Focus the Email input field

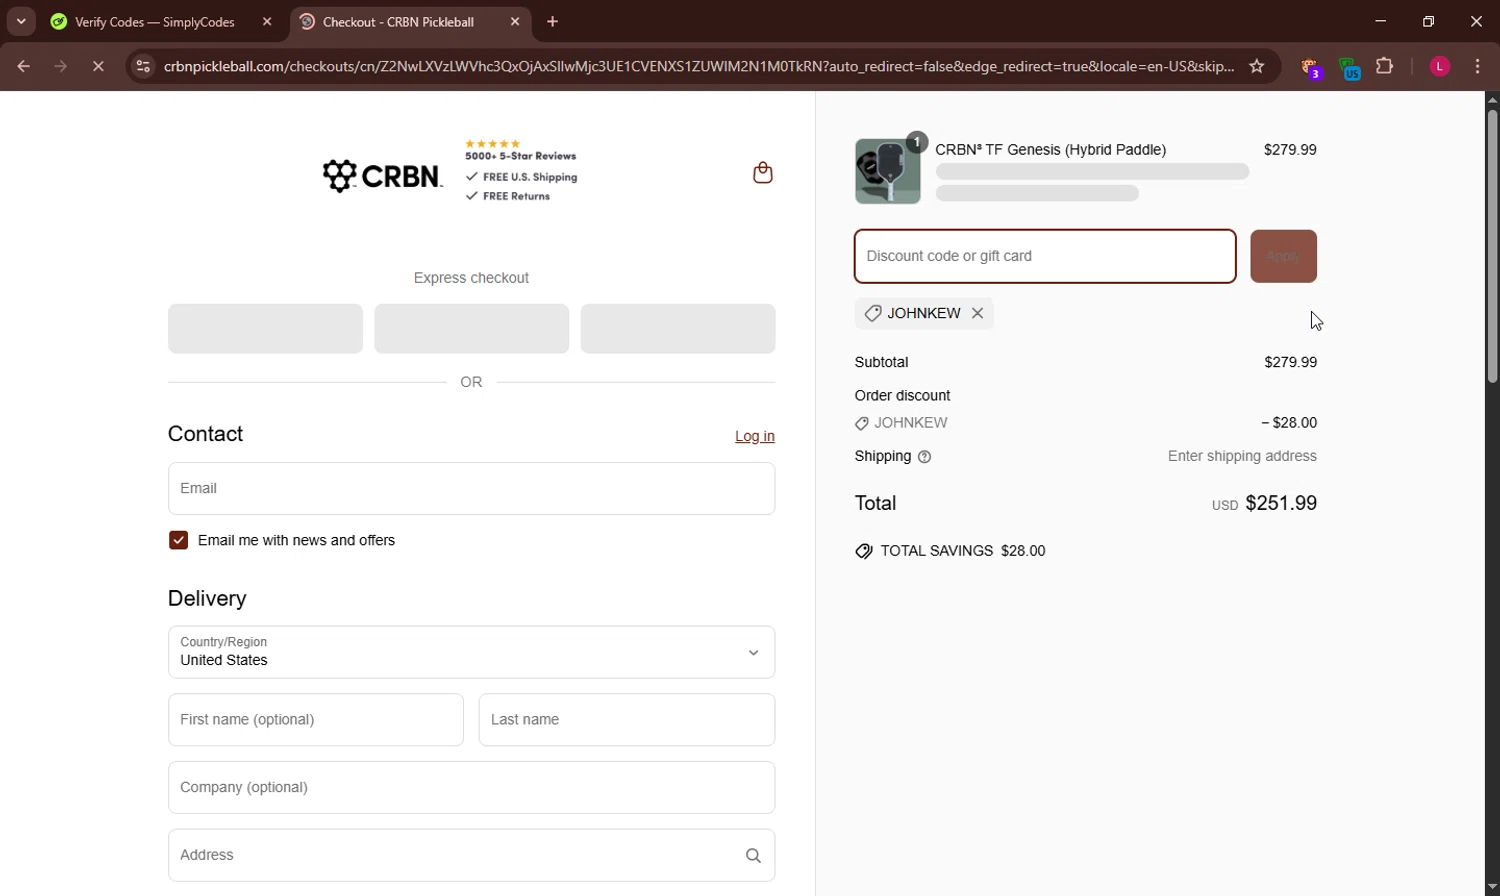pos(471,489)
